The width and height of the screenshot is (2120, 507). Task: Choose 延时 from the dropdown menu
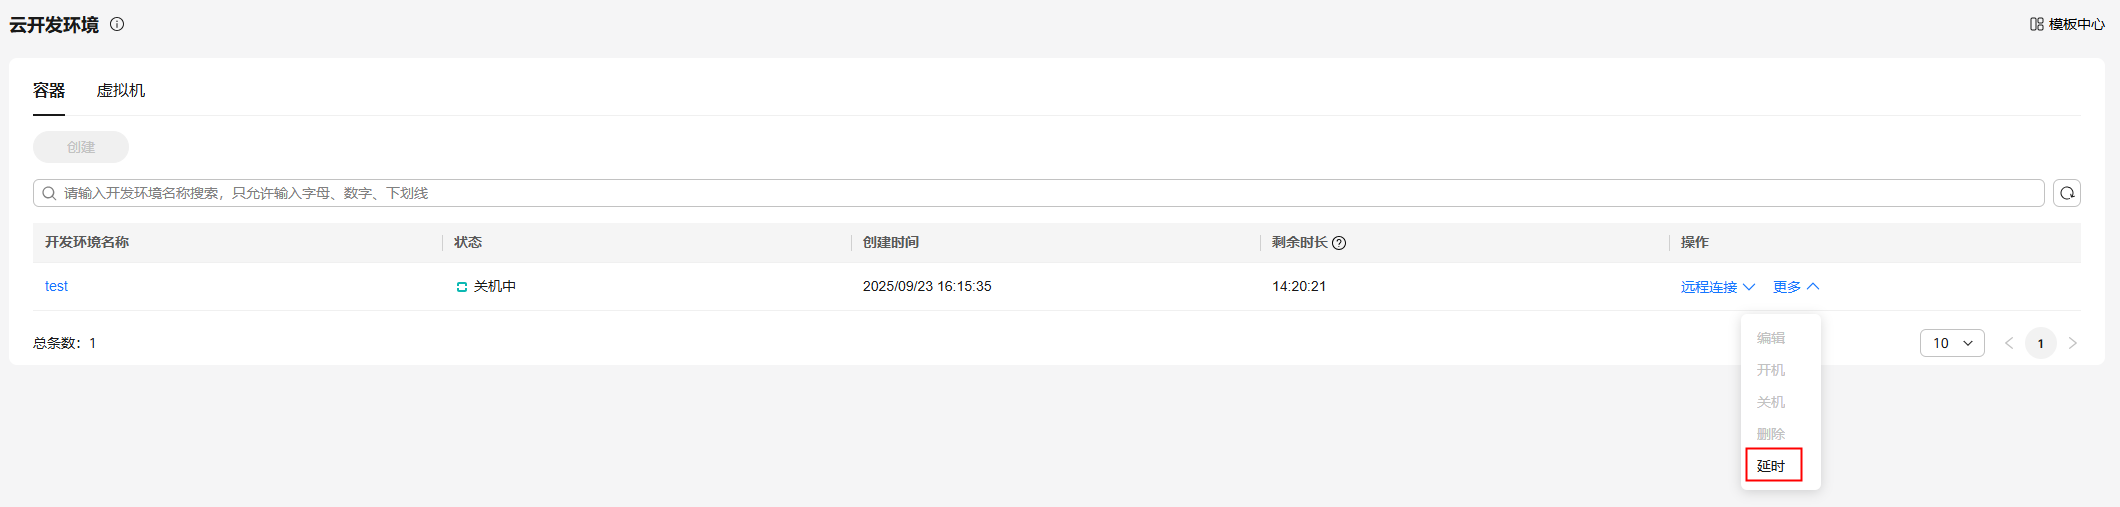point(1771,466)
